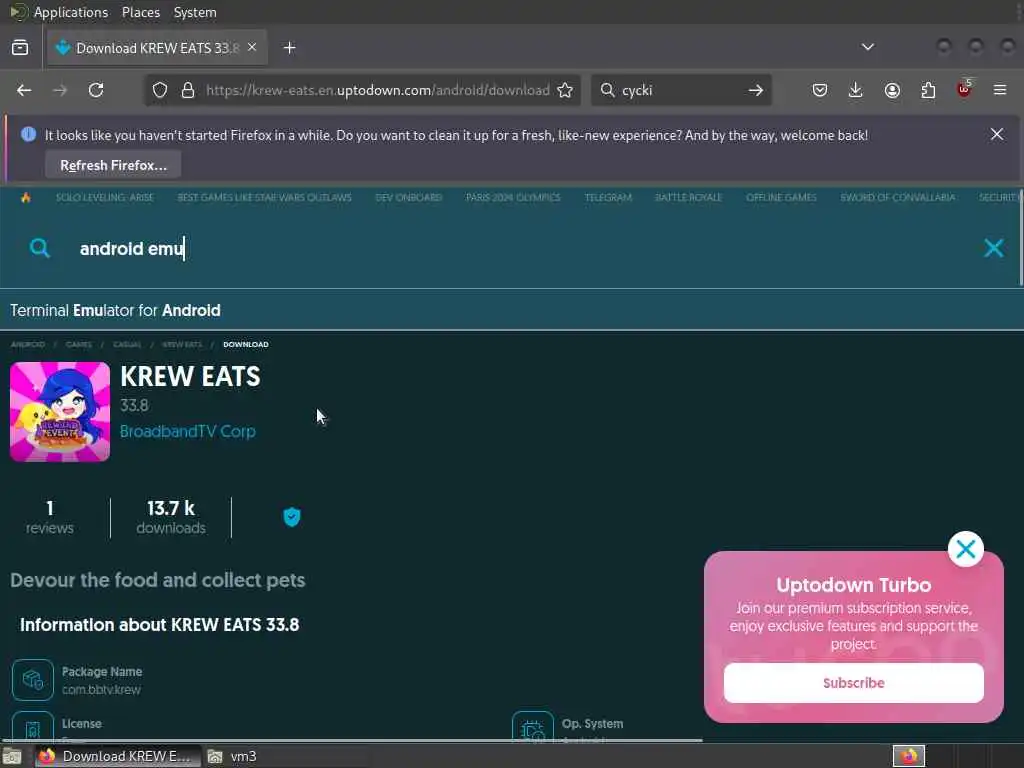Dismiss the Refresh Firefox notification bar
Screen dimensions: 1024x768
pyautogui.click(x=997, y=134)
